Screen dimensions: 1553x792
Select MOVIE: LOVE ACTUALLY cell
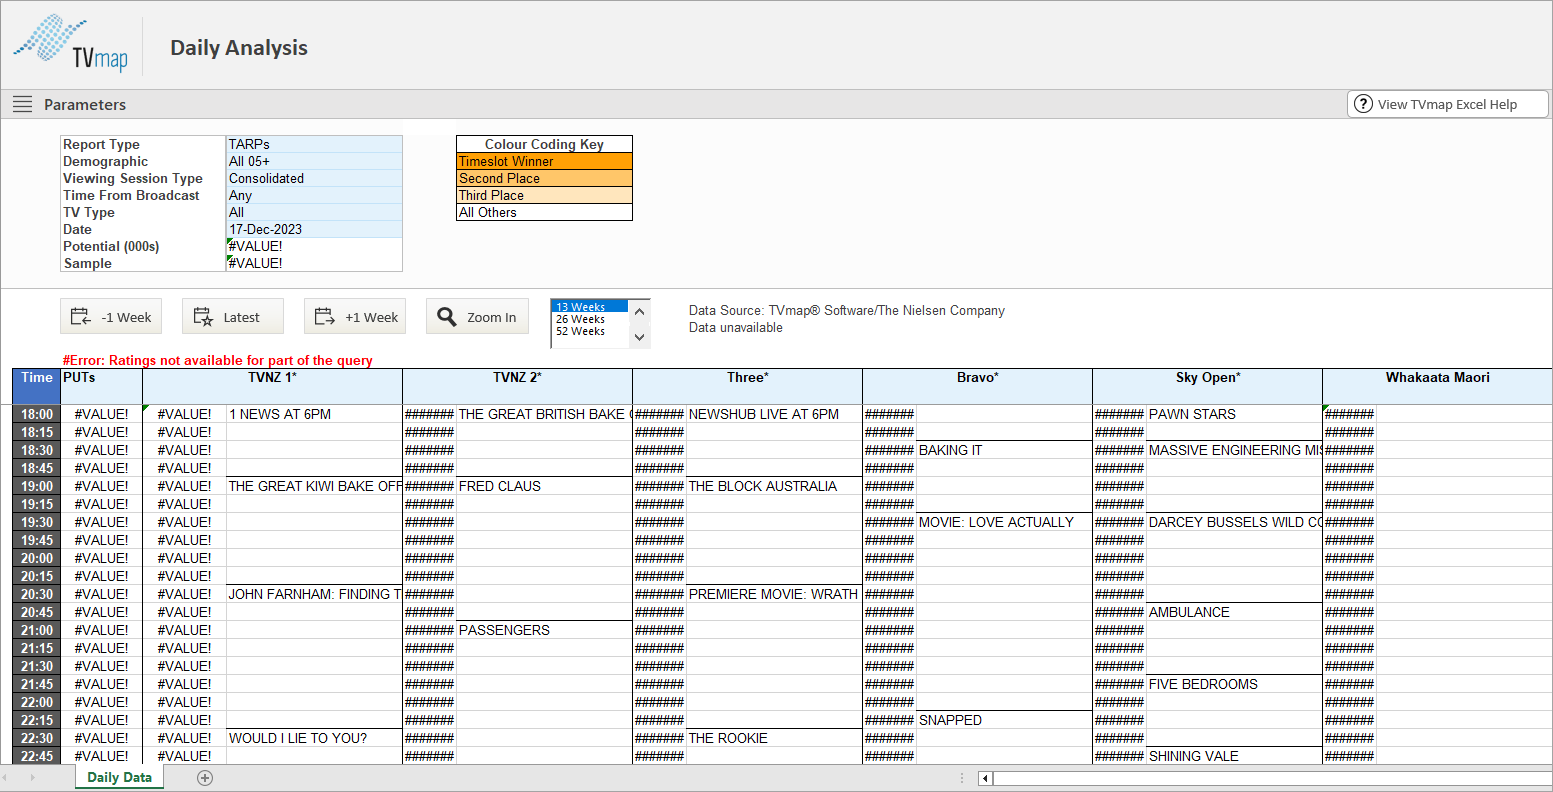(1004, 522)
